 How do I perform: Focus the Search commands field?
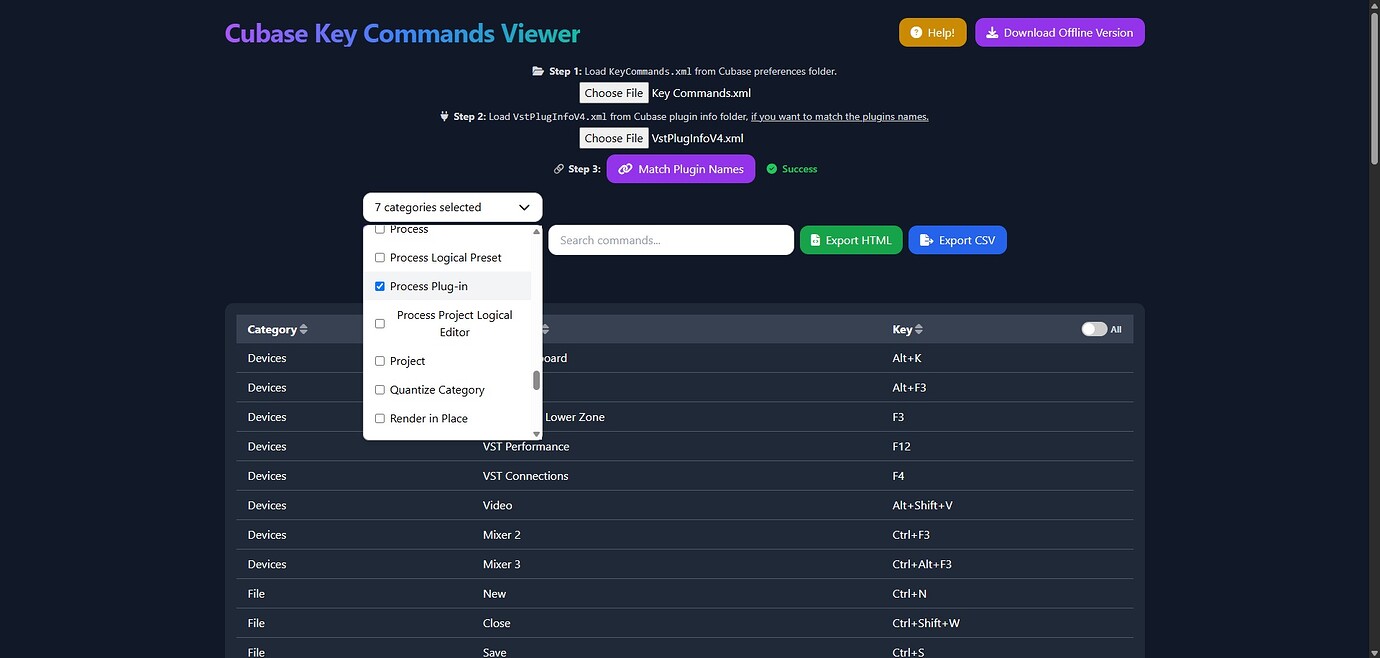pyautogui.click(x=671, y=240)
